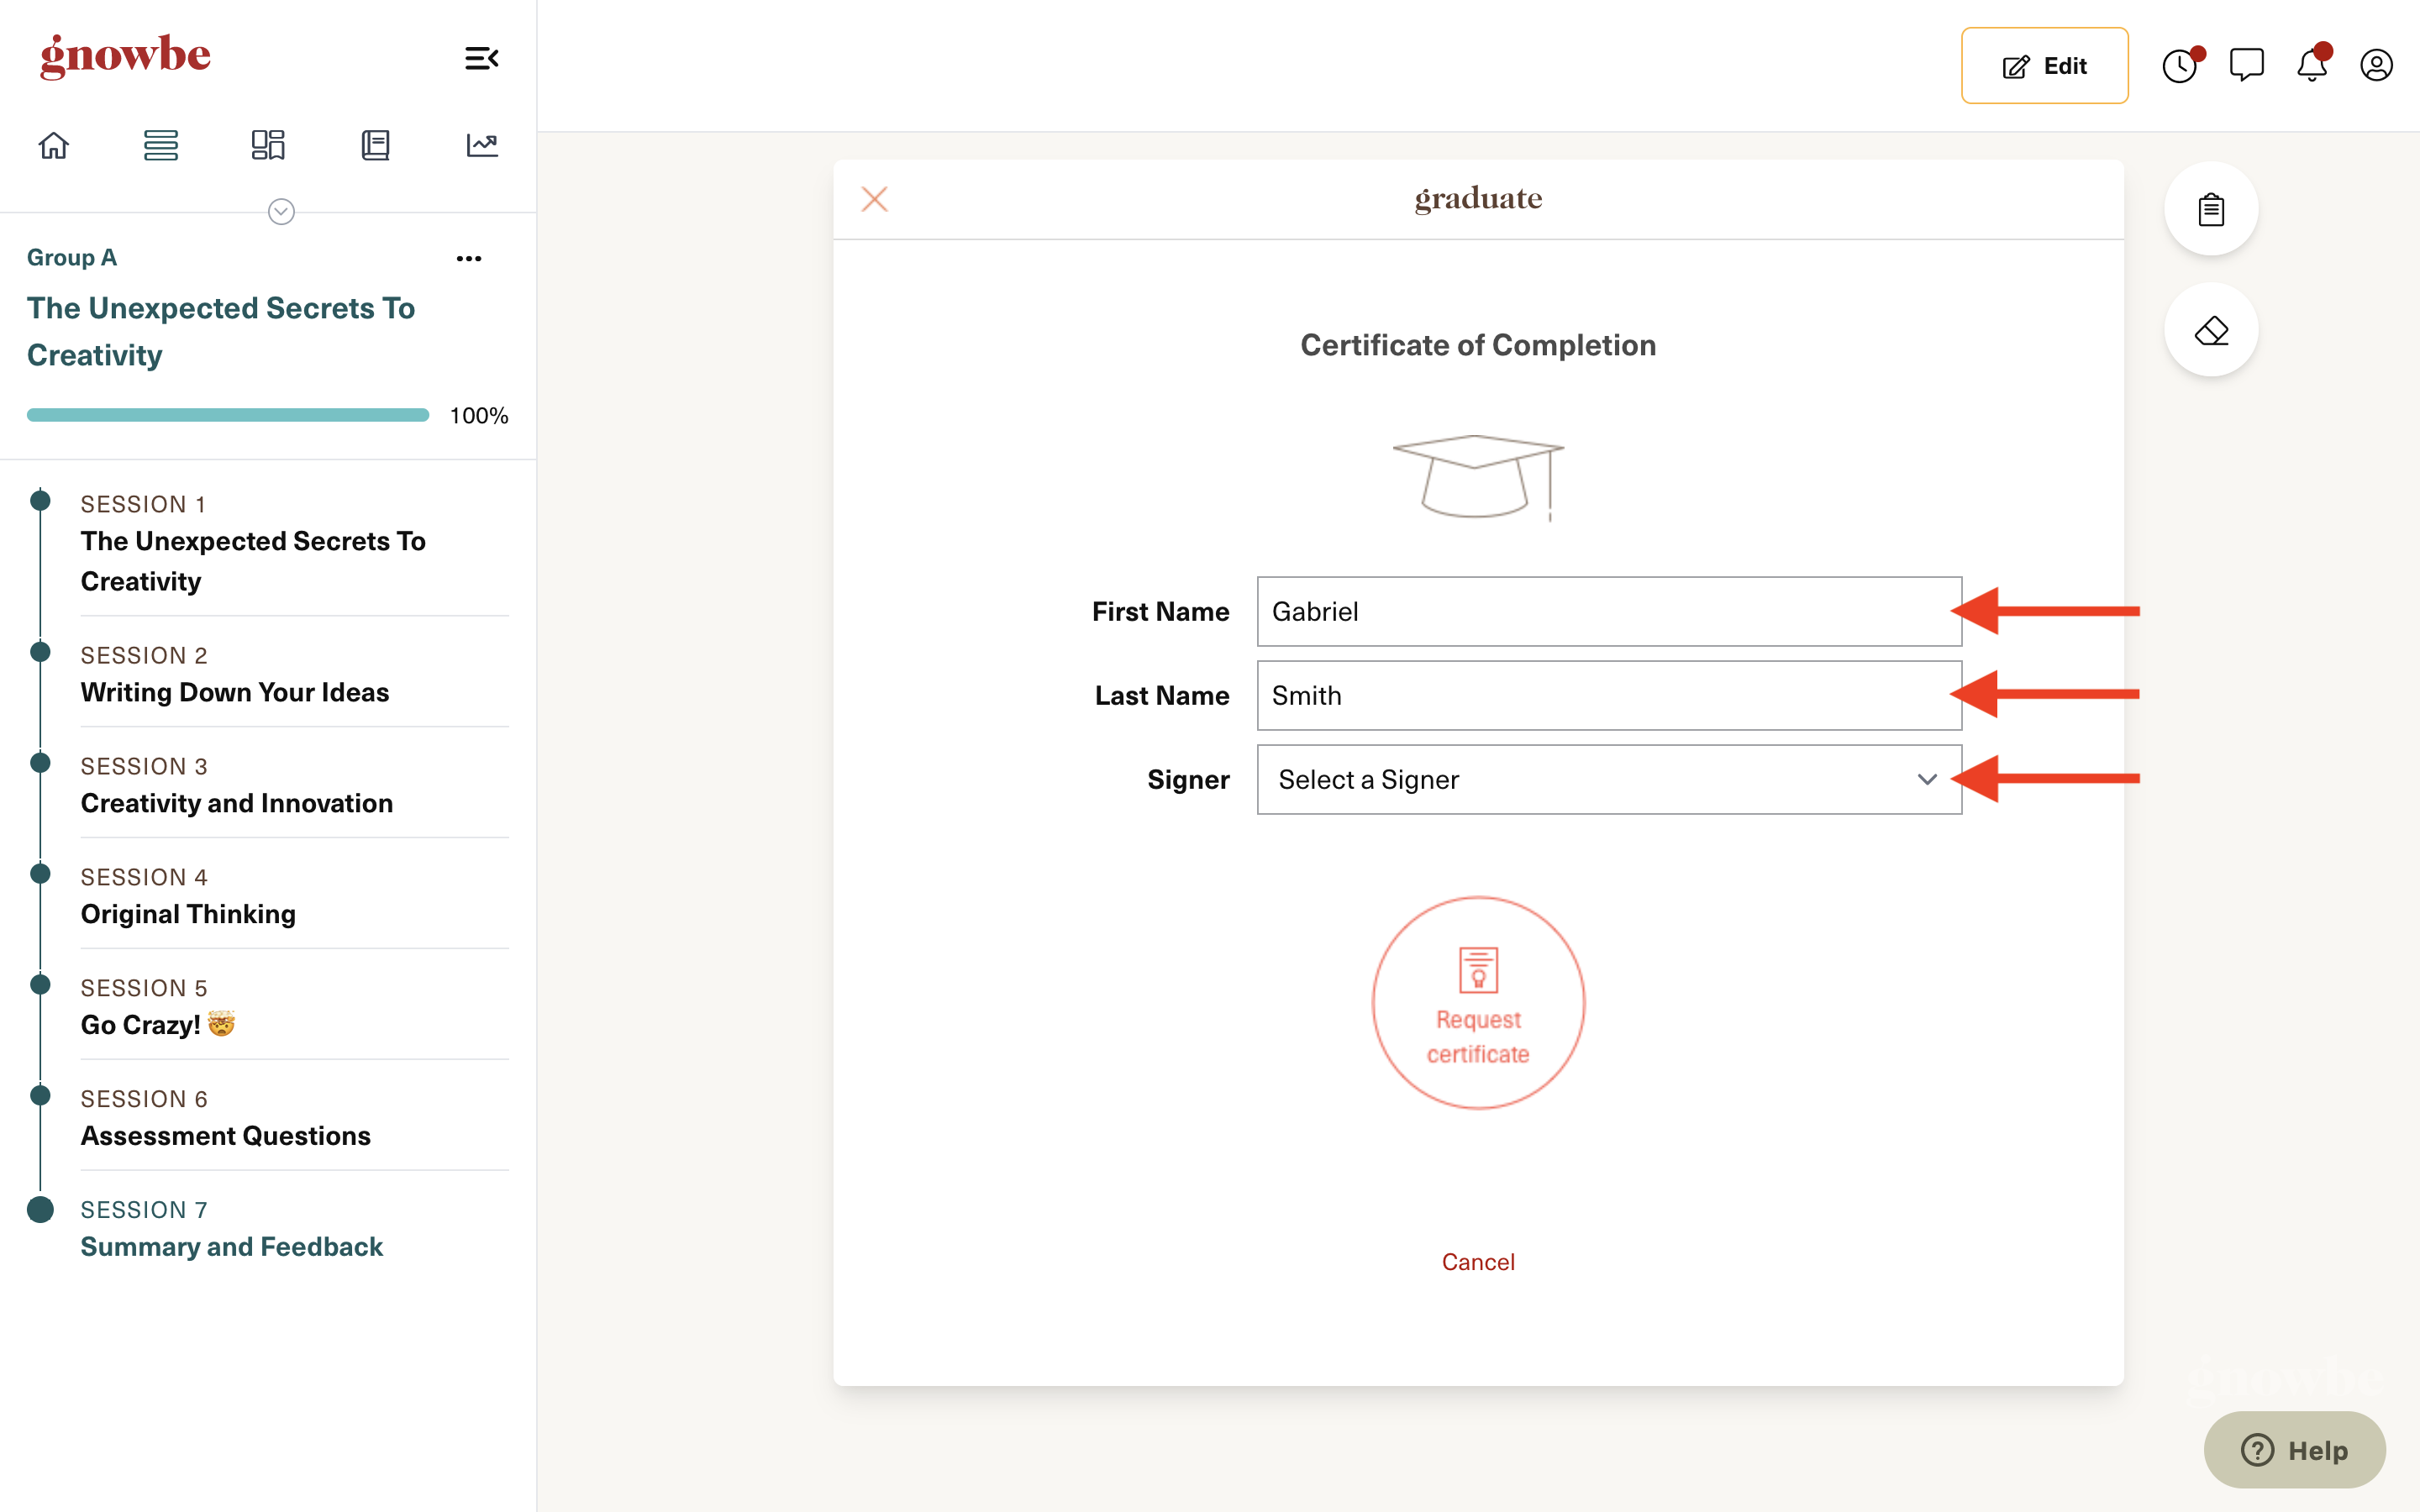
Task: Open the Help button
Action: click(2294, 1449)
